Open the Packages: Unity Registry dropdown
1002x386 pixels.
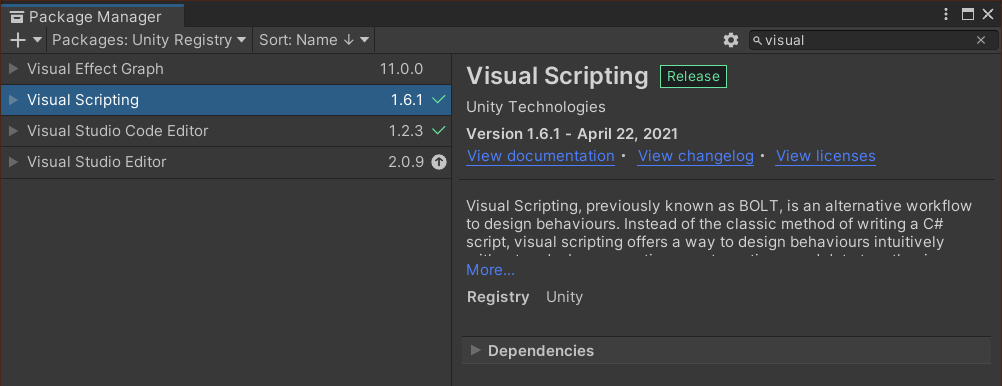[150, 40]
